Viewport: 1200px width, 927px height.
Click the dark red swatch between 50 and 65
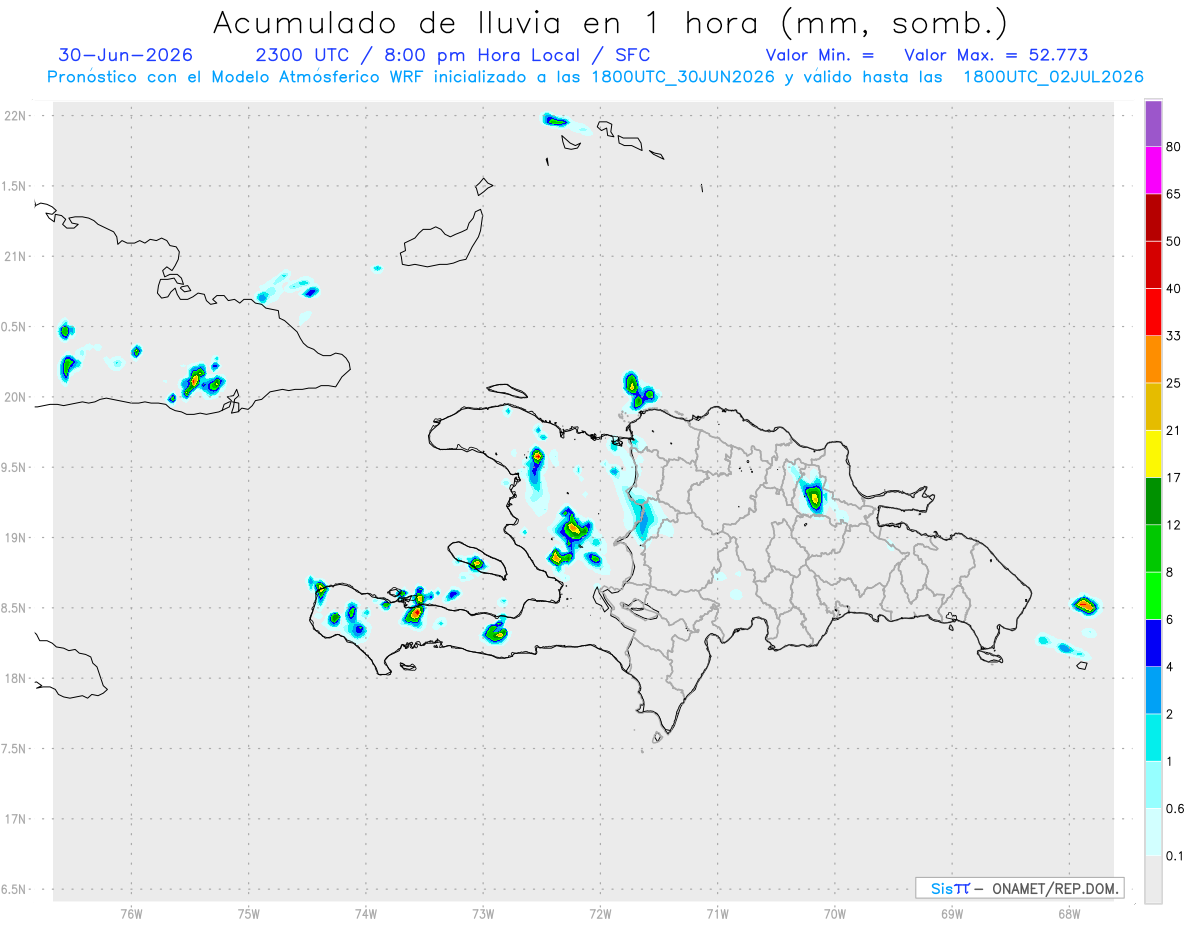(1153, 217)
